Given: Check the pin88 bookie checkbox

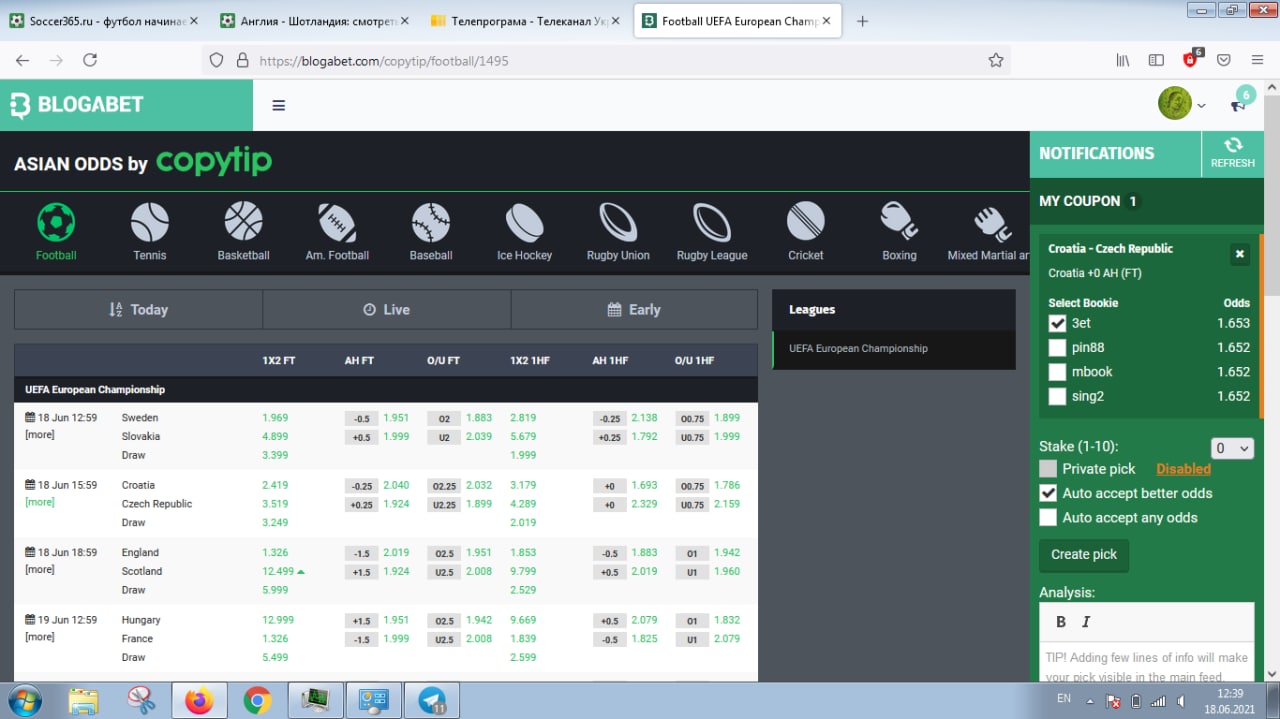Looking at the screenshot, I should [x=1057, y=347].
